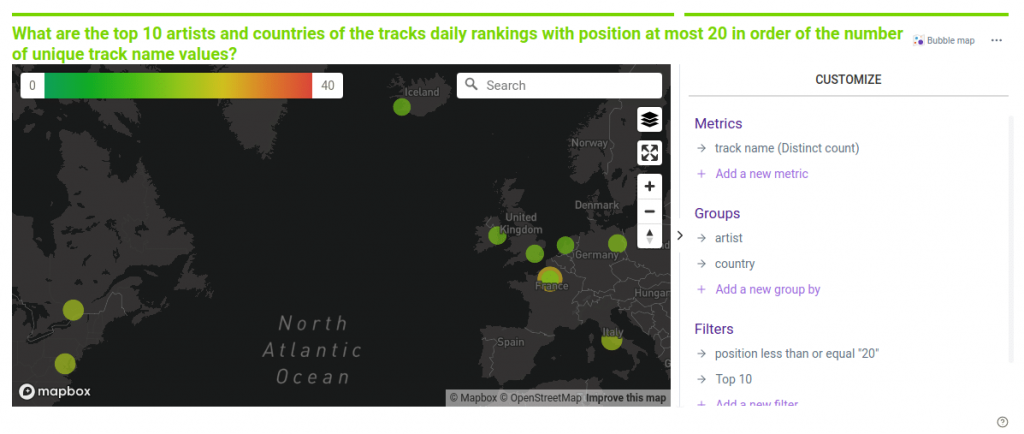Screen dimensions: 1024x434
Task: Toggle fullscreen map view
Action: (650, 153)
